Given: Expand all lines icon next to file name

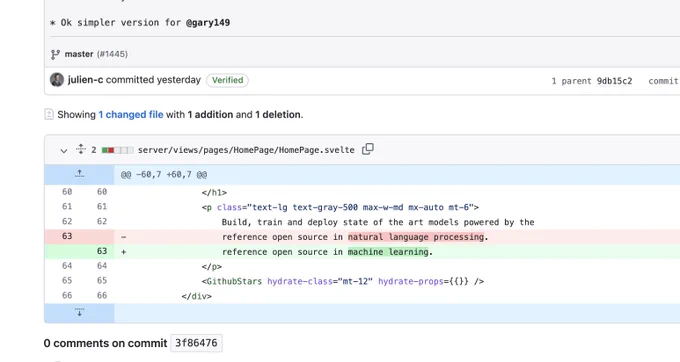Looking at the screenshot, I should pos(81,149).
